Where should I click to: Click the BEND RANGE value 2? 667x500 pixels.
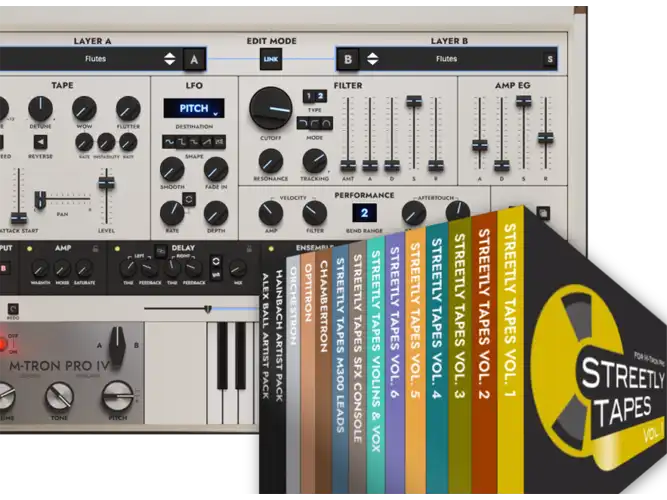364,213
